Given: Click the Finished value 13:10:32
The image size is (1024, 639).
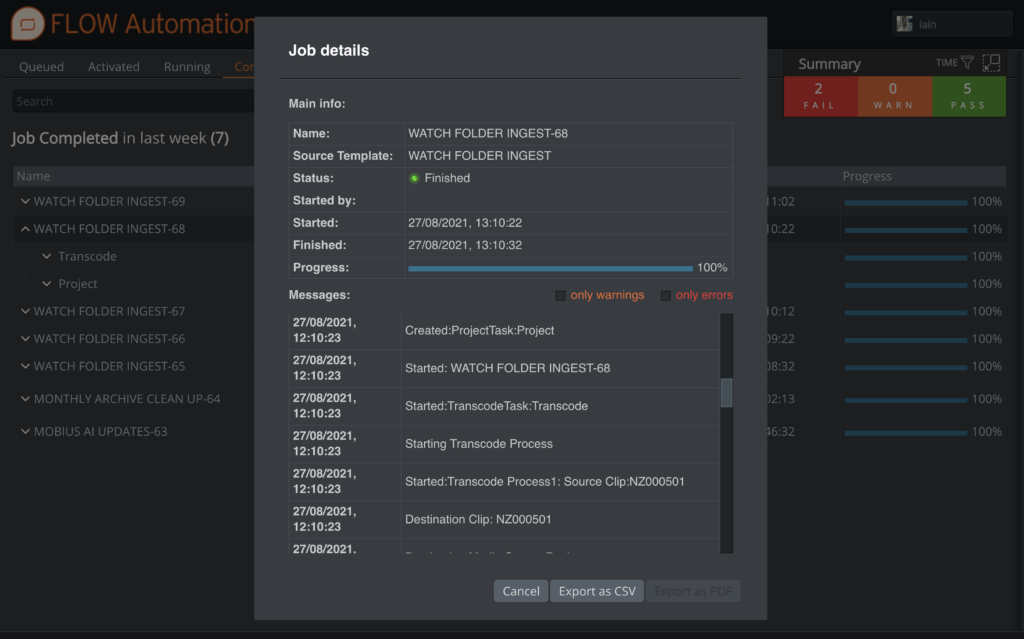Looking at the screenshot, I should (x=465, y=245).
